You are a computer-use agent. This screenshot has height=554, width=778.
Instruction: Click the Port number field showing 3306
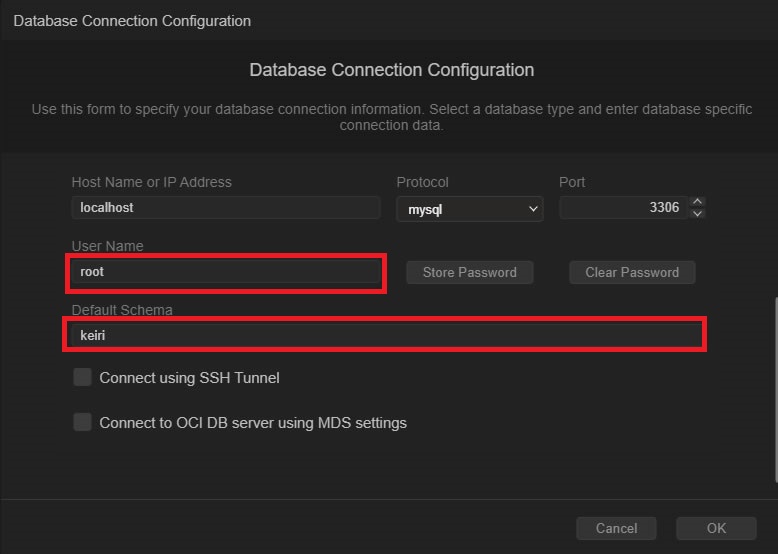pyautogui.click(x=622, y=208)
